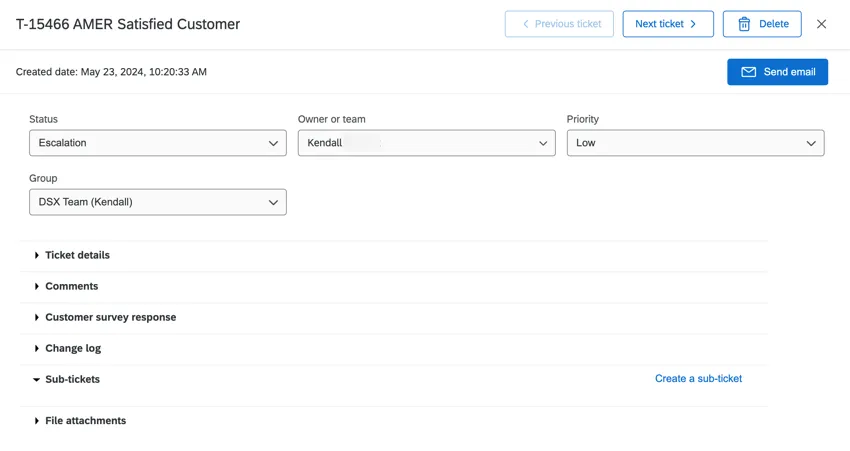Expand the Ticket details section
850x451 pixels.
pyautogui.click(x=77, y=255)
